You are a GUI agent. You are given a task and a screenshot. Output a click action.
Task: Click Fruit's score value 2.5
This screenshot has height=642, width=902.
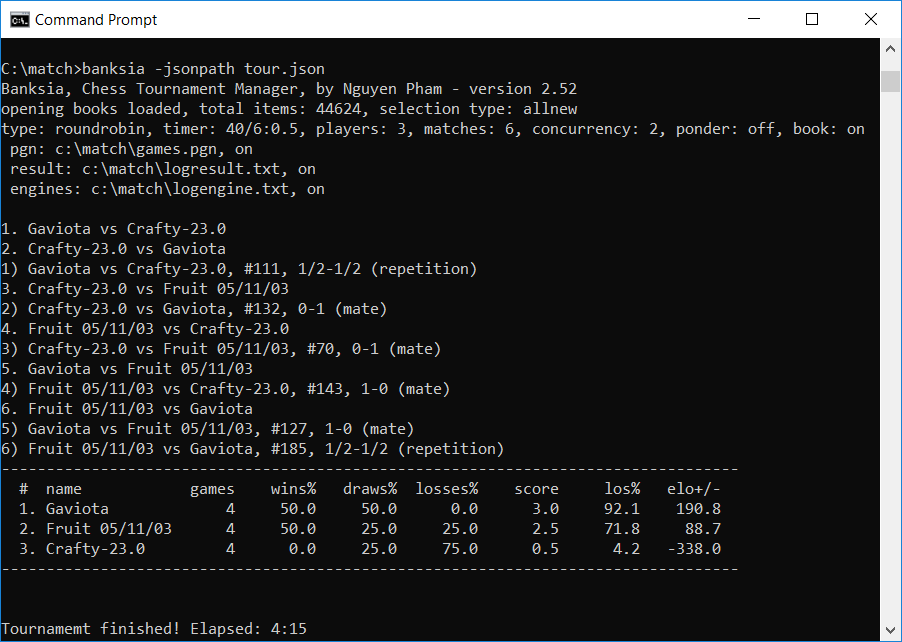pyautogui.click(x=545, y=529)
